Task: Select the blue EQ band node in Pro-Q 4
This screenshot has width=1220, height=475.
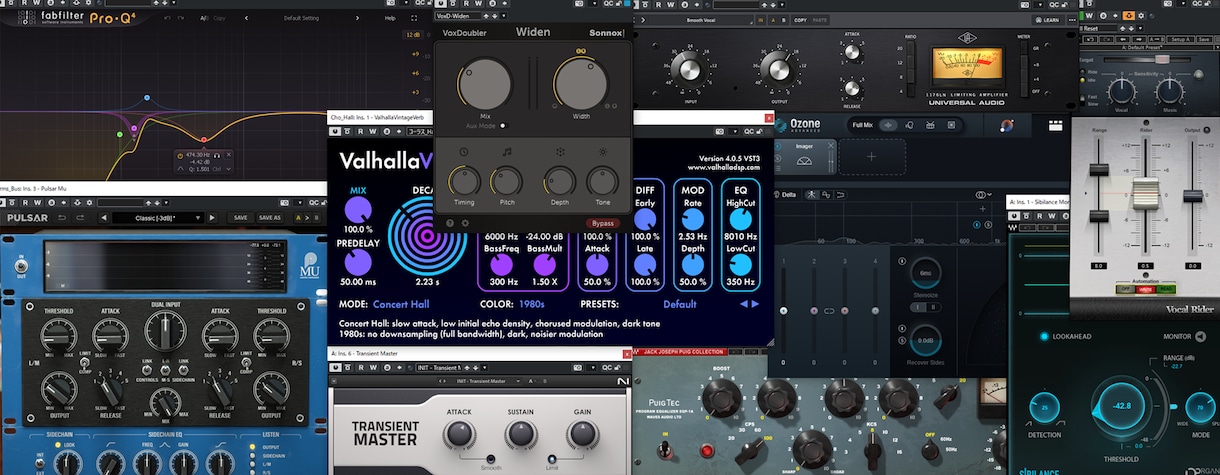Action: pyautogui.click(x=147, y=98)
